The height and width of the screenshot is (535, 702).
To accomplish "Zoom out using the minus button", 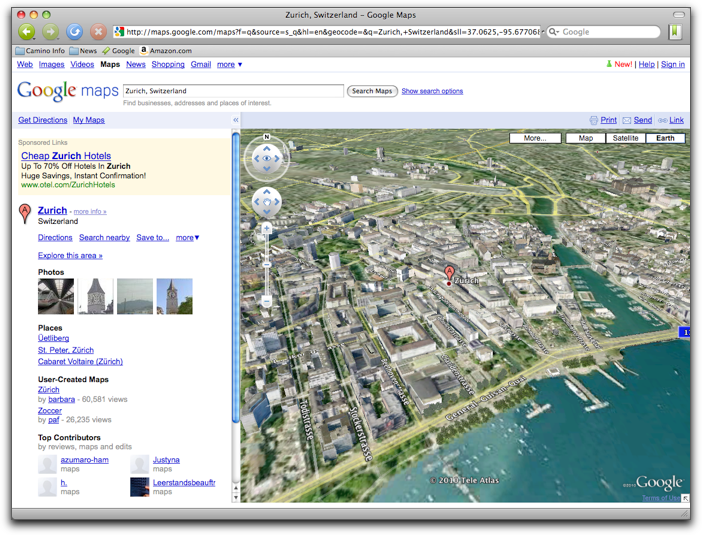I will click(267, 300).
